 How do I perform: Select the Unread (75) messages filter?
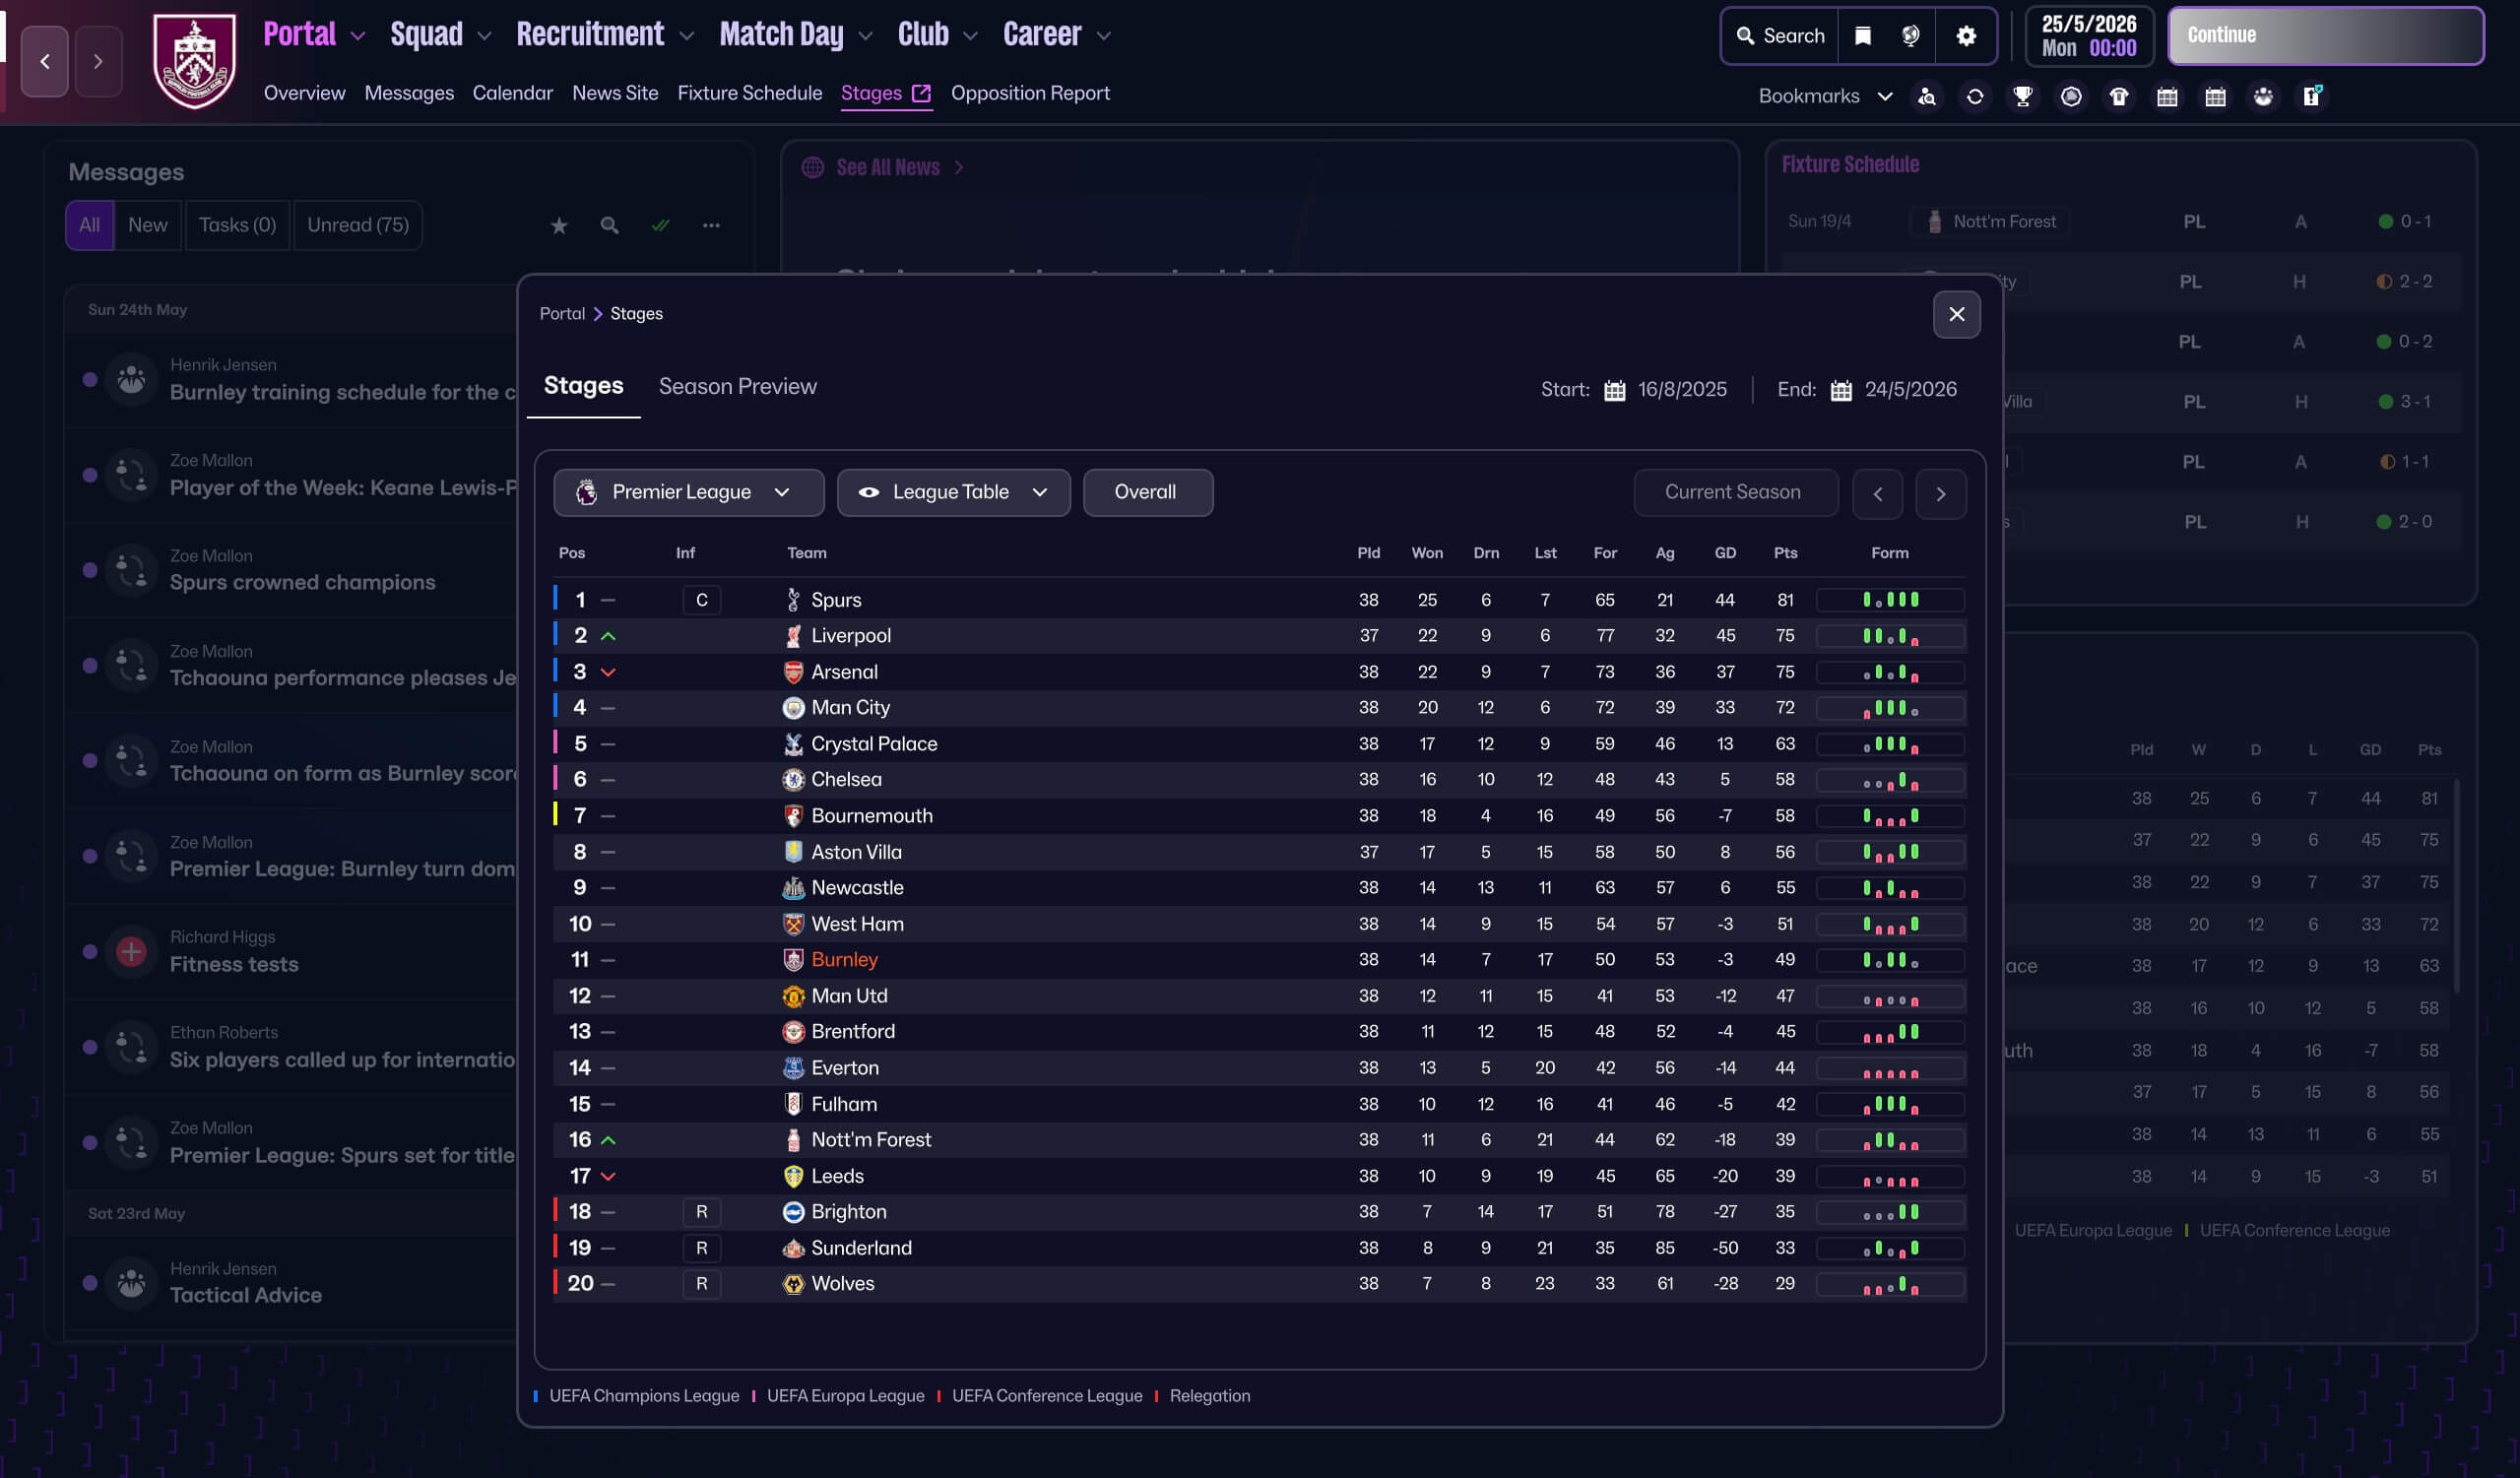pyautogui.click(x=357, y=225)
